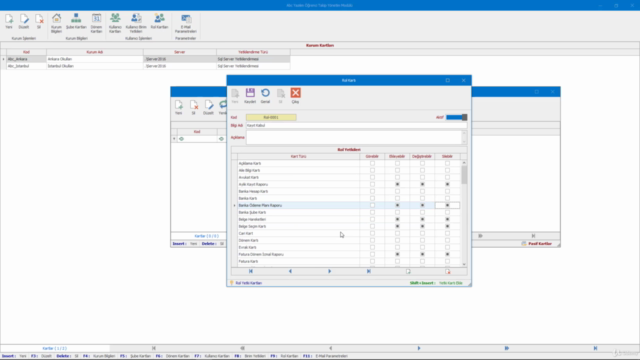Click the empty Açıklama text area

click(x=354, y=138)
